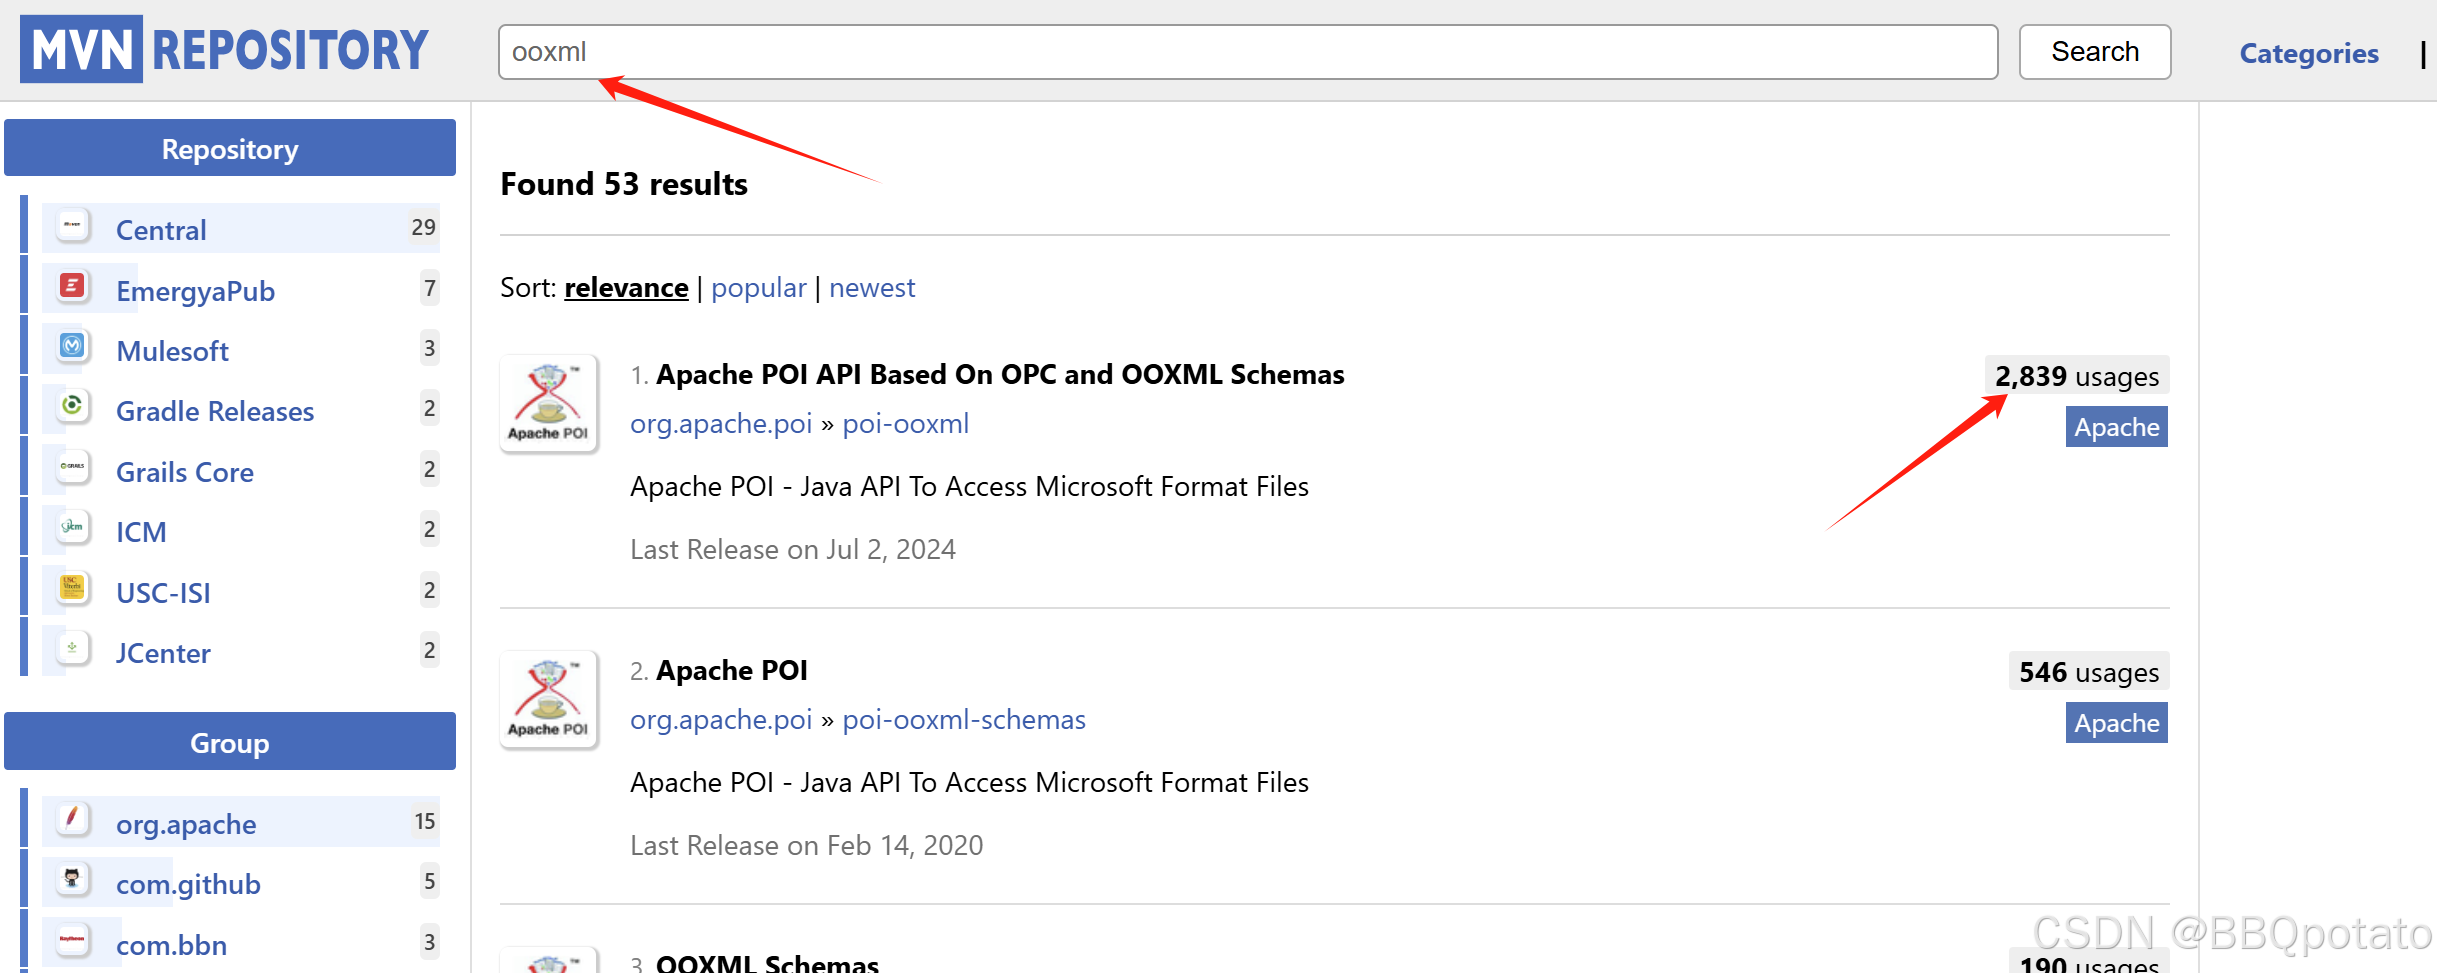The width and height of the screenshot is (2437, 973).
Task: Click the com.bbn group icon
Action: pyautogui.click(x=72, y=940)
